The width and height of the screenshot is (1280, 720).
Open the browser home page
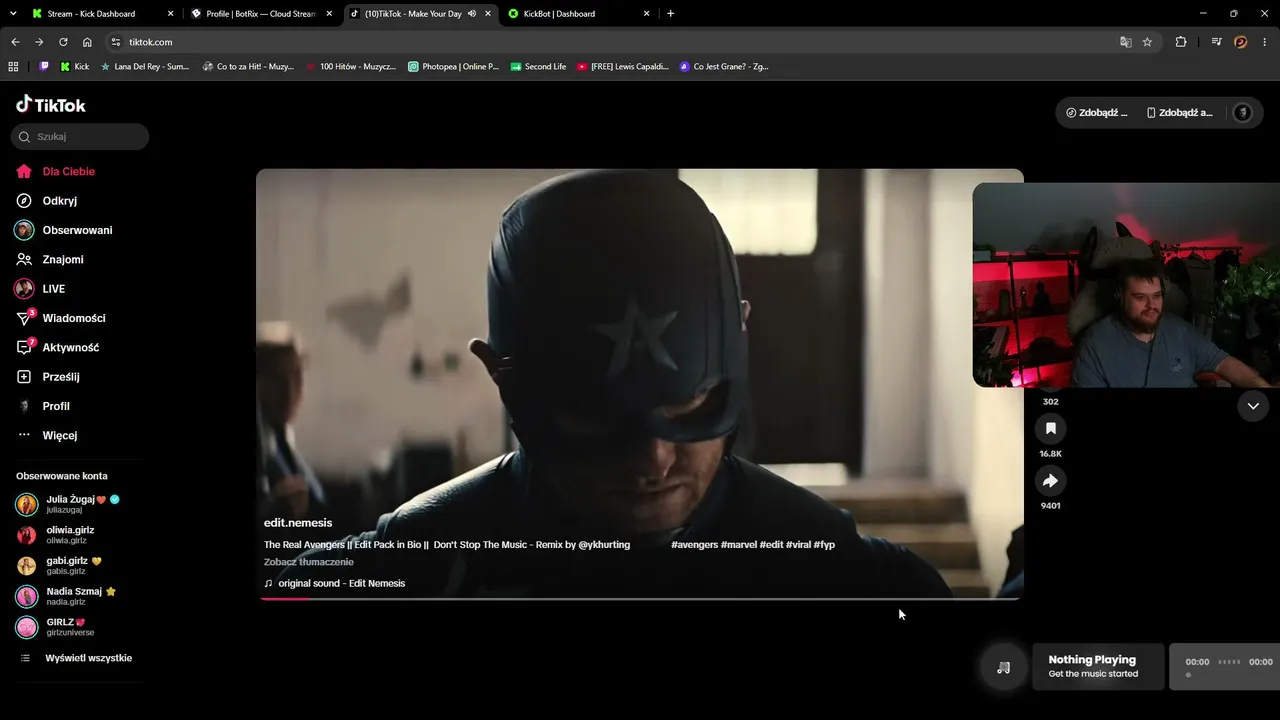tap(87, 42)
